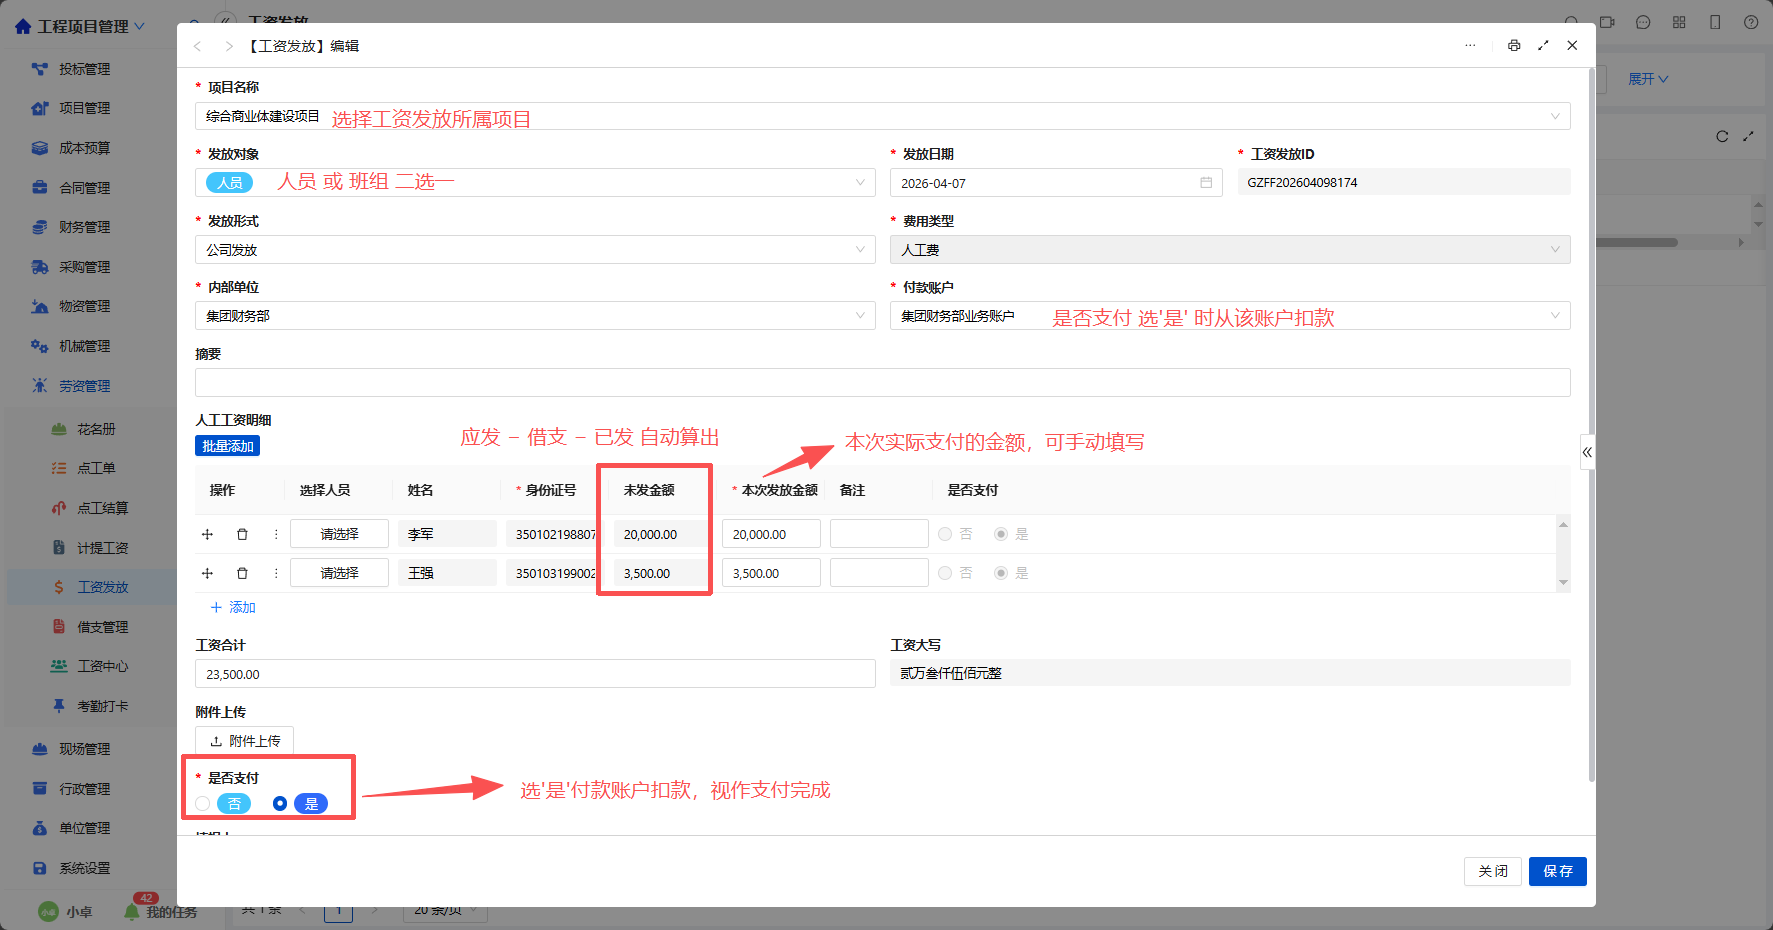
Task: Expand the 工程项目管理 app switcher
Action: tap(80, 26)
